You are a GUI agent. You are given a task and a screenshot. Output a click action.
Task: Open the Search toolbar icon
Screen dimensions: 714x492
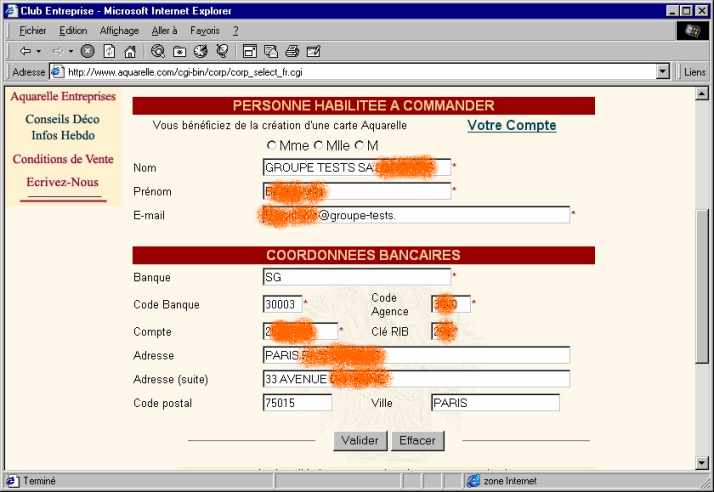coord(158,51)
